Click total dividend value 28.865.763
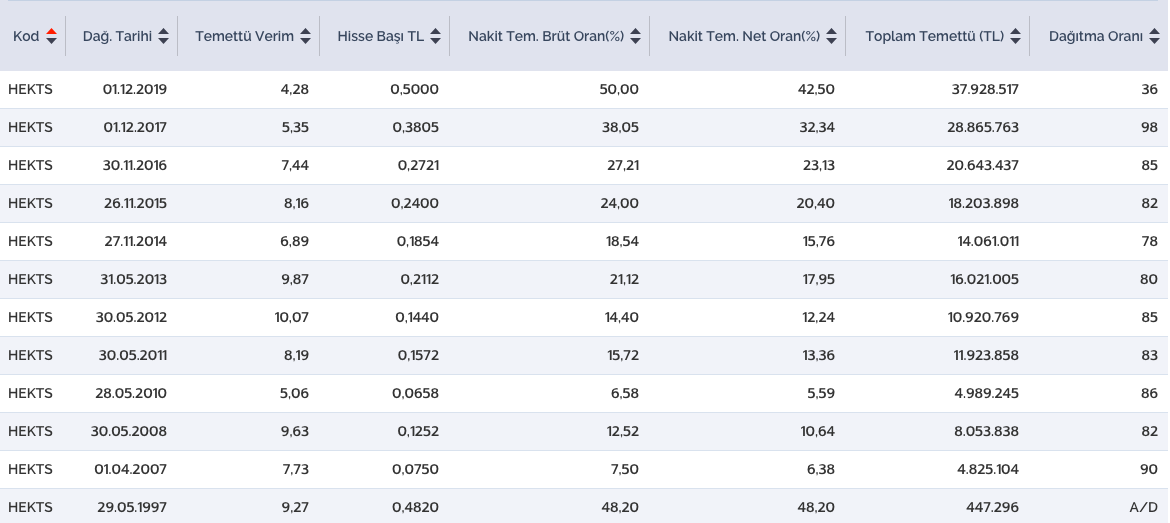Viewport: 1170px width, 523px height. coord(983,128)
